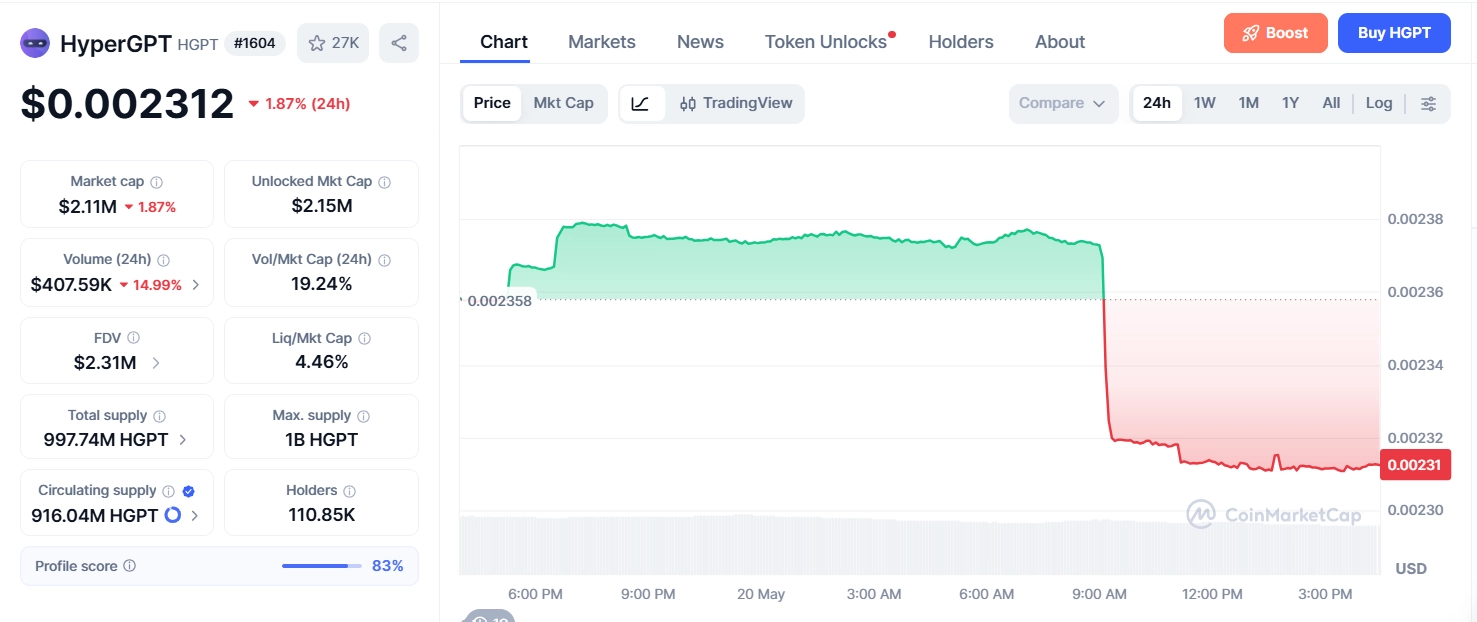Screen dimensions: 1477x622
Task: Open the Chart tab
Action: click(x=504, y=42)
